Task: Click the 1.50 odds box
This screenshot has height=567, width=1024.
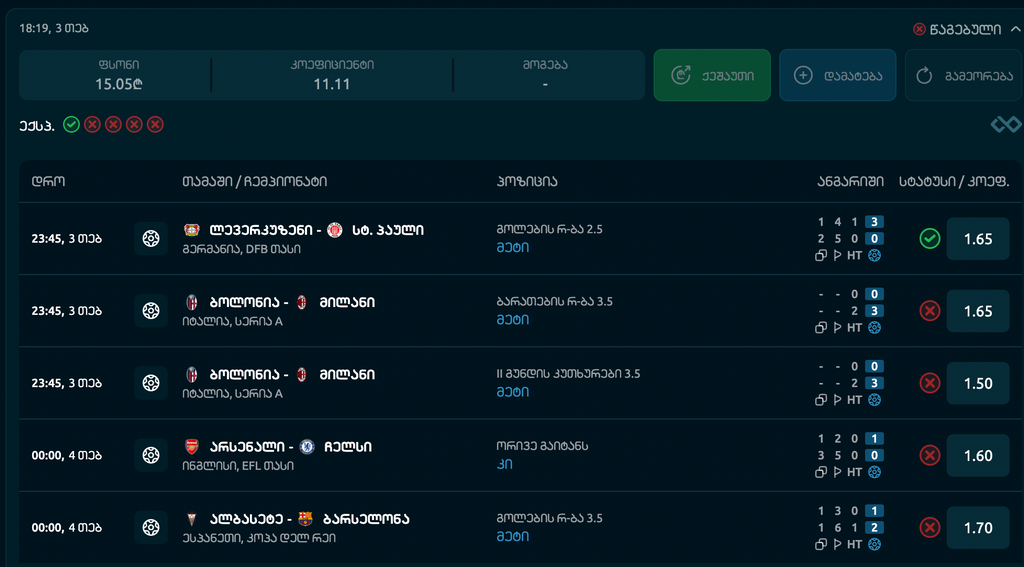Action: click(978, 383)
